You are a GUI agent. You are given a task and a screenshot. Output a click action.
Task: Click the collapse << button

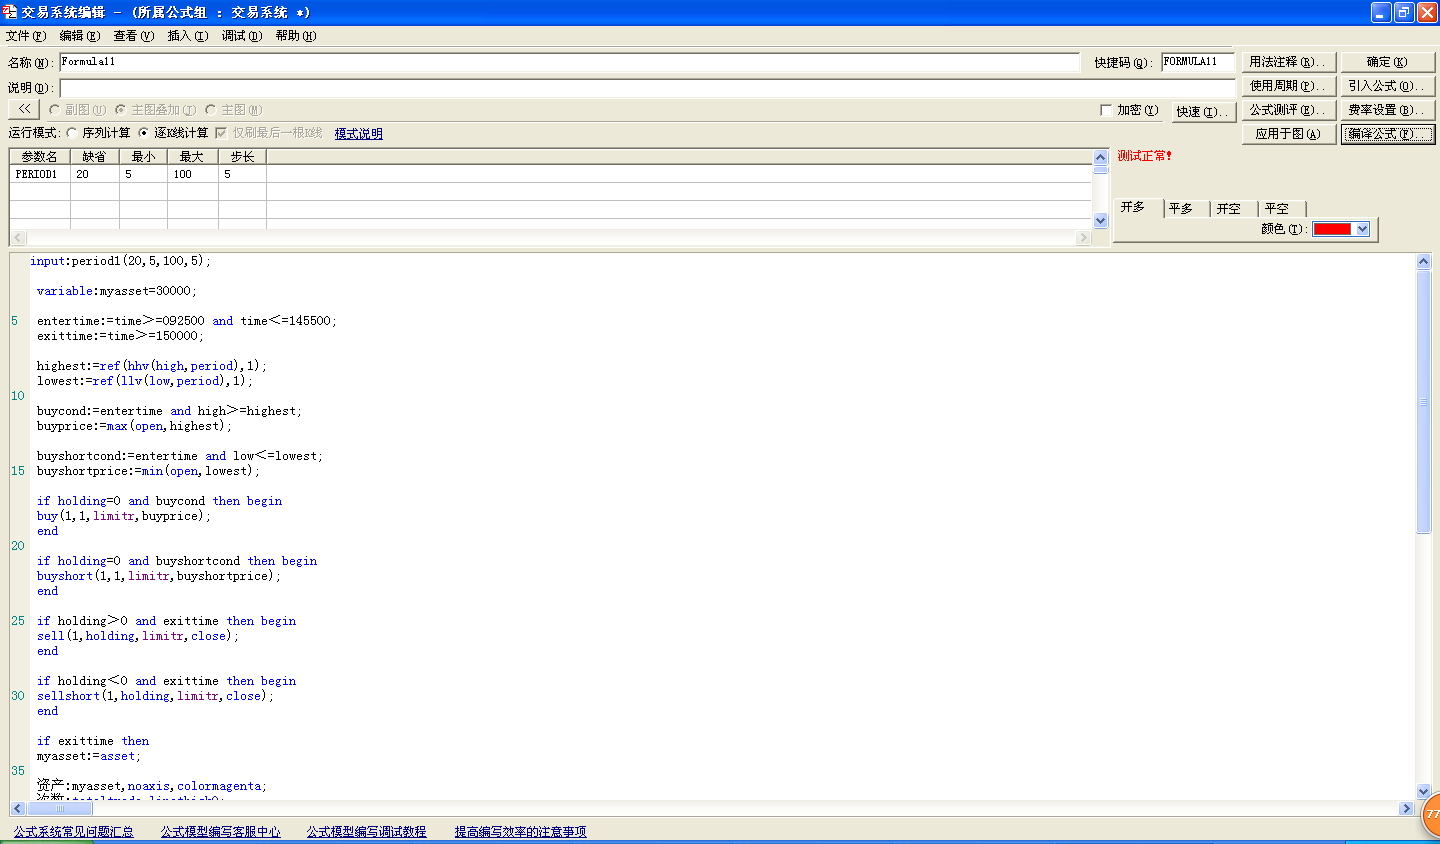coord(24,109)
